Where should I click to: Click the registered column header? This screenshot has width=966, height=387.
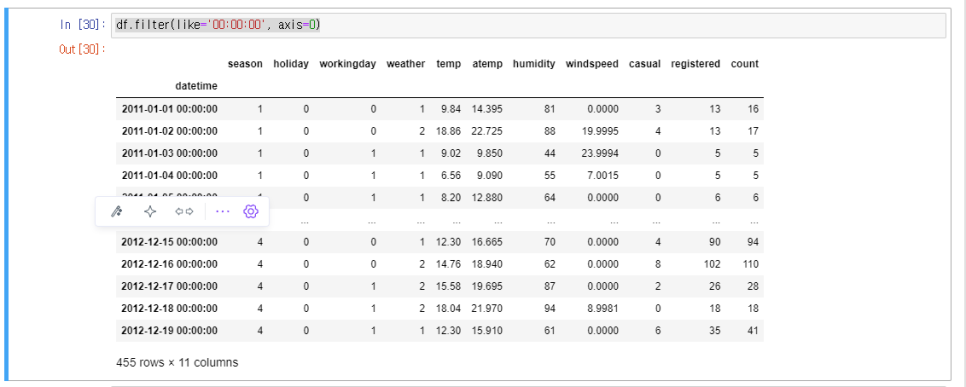[696, 63]
